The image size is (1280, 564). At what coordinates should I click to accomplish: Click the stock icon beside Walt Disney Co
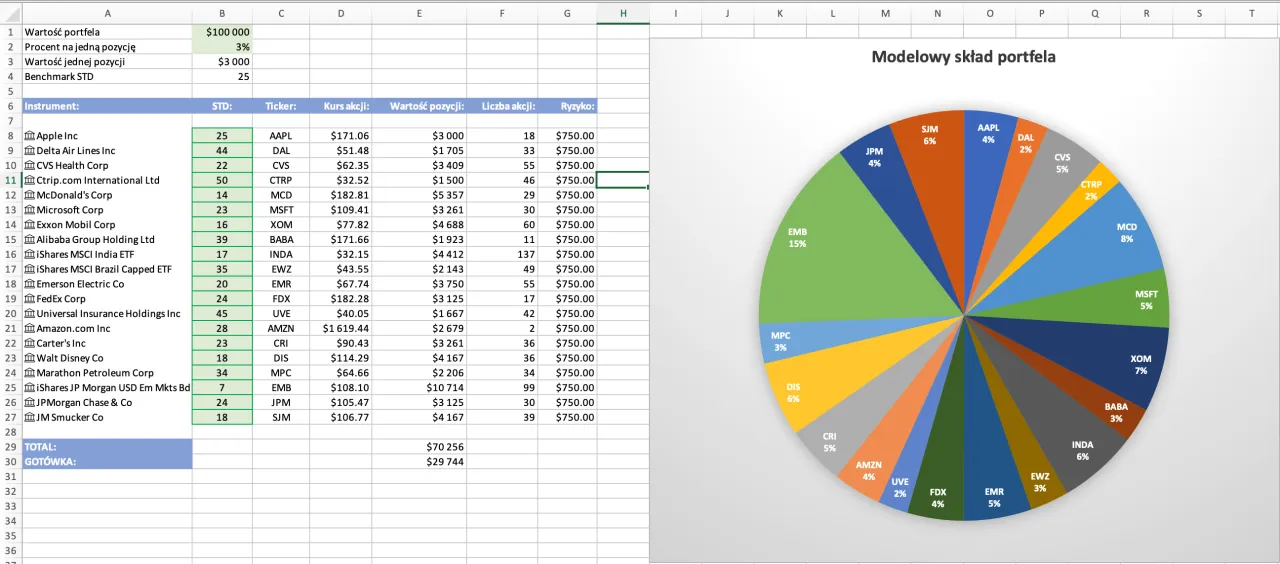[x=29, y=358]
